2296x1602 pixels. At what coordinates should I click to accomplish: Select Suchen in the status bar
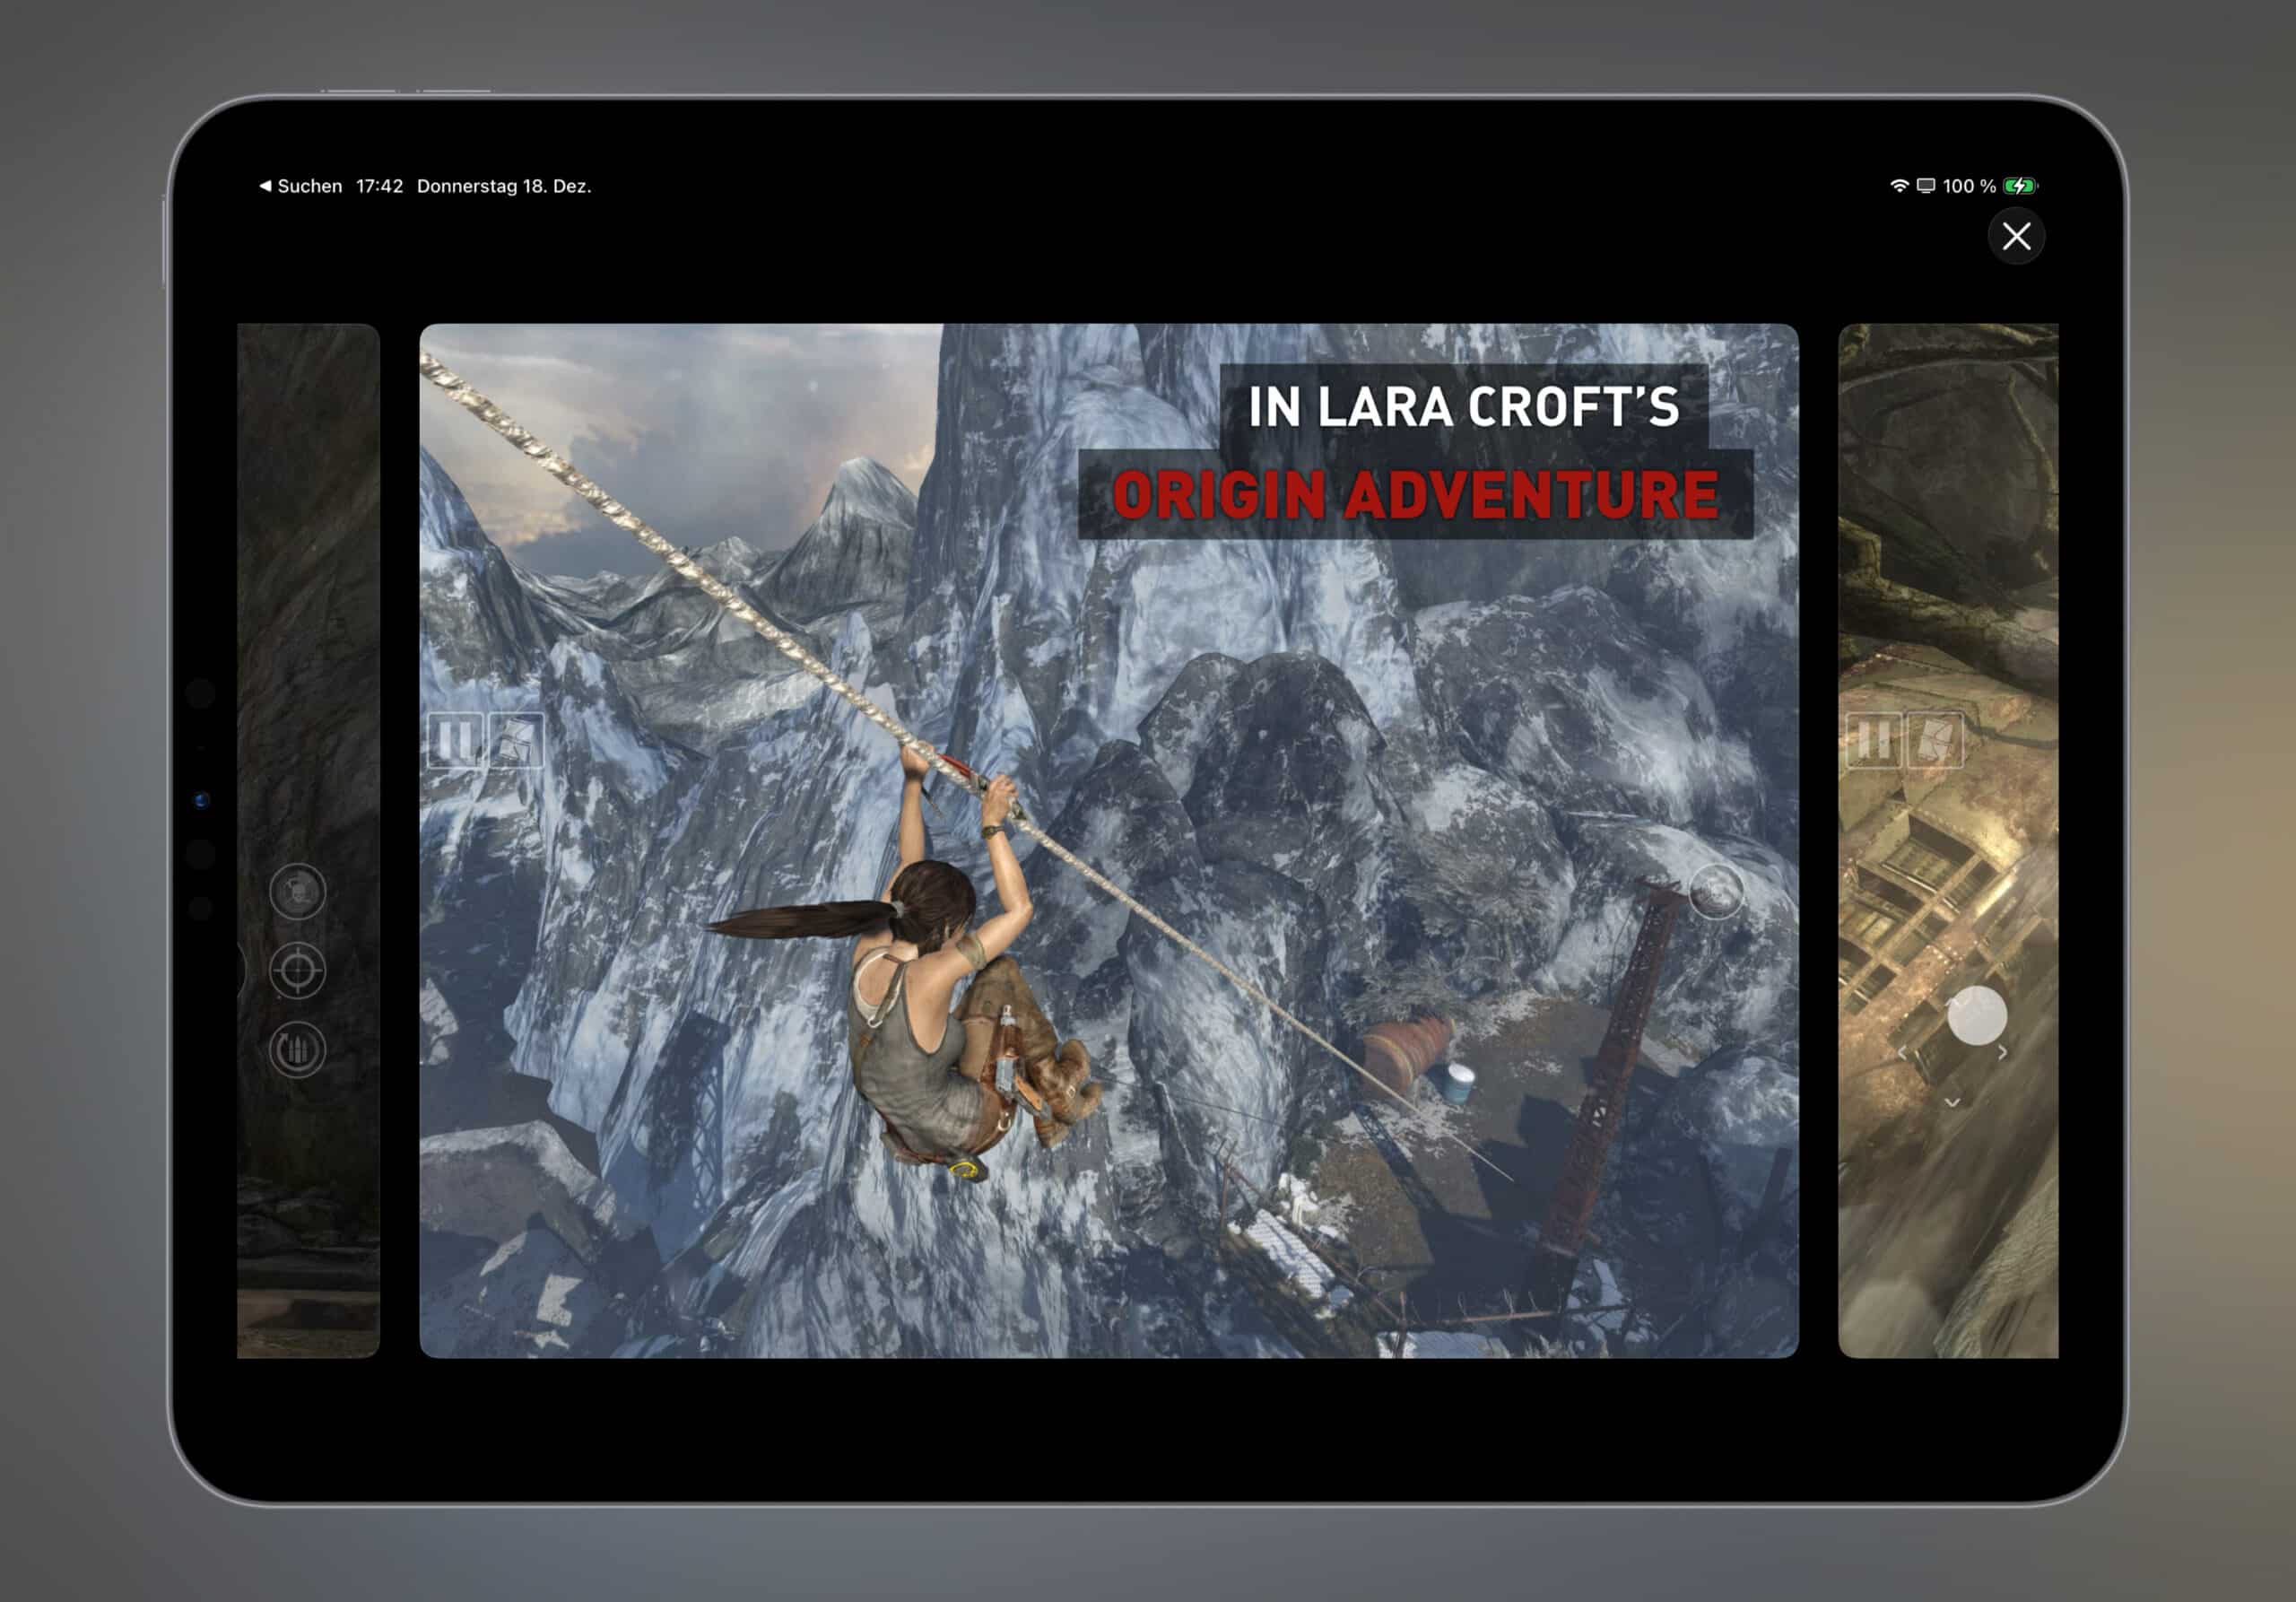[x=304, y=186]
